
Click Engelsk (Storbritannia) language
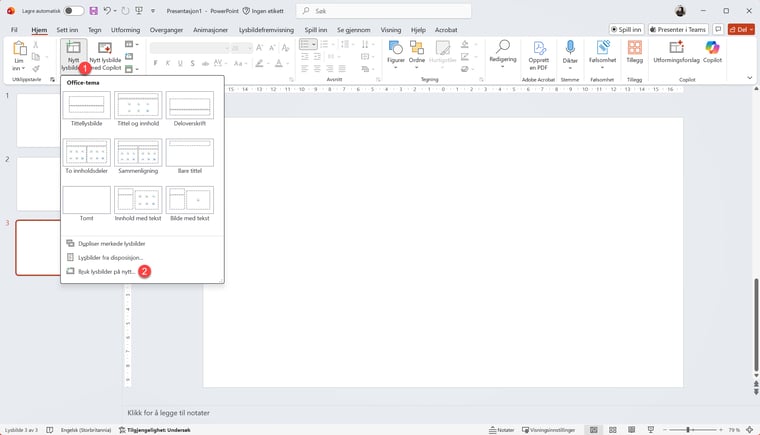(x=86, y=430)
